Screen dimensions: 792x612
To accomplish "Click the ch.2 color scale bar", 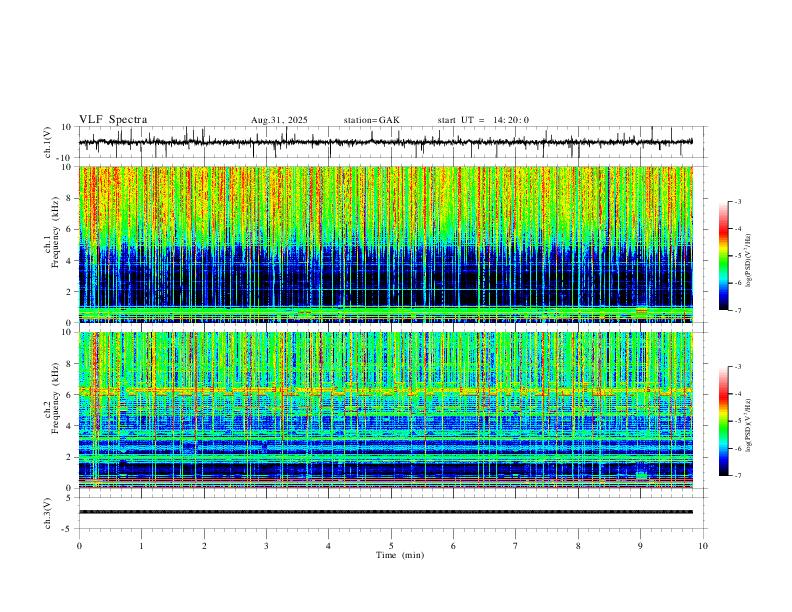I will point(723,421).
